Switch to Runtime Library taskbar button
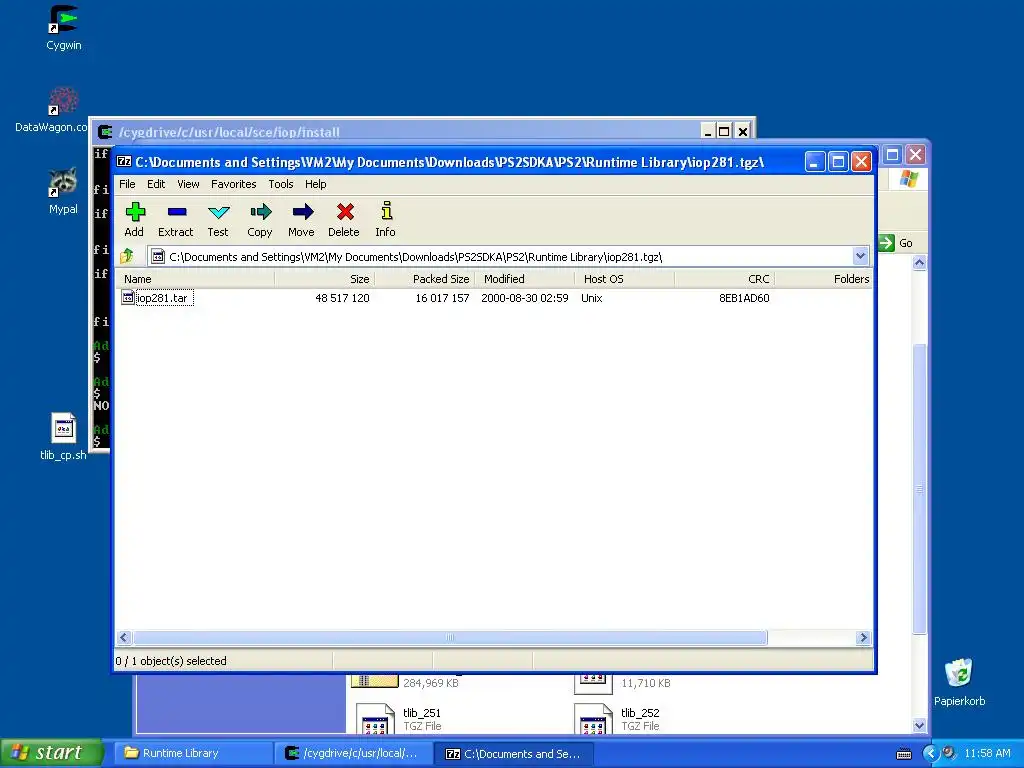Viewport: 1024px width, 768px height. (x=192, y=753)
